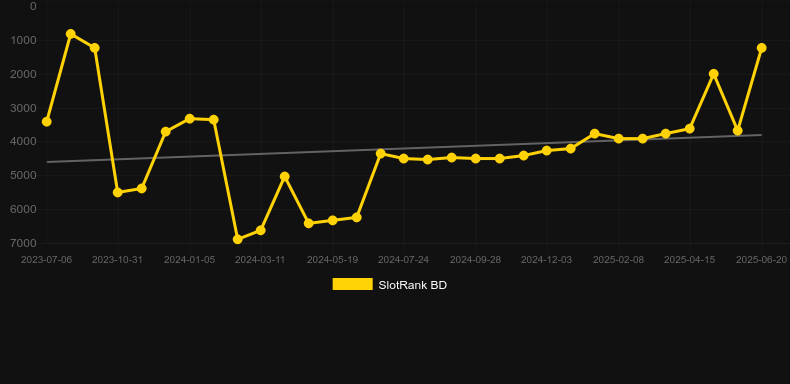Click the data point above 2023-10-31
790x384 pixels.
click(117, 193)
